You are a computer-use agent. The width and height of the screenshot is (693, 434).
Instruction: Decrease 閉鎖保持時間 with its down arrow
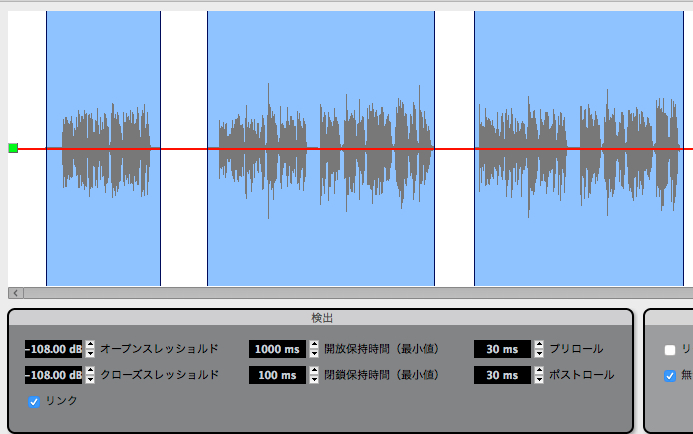(x=314, y=380)
